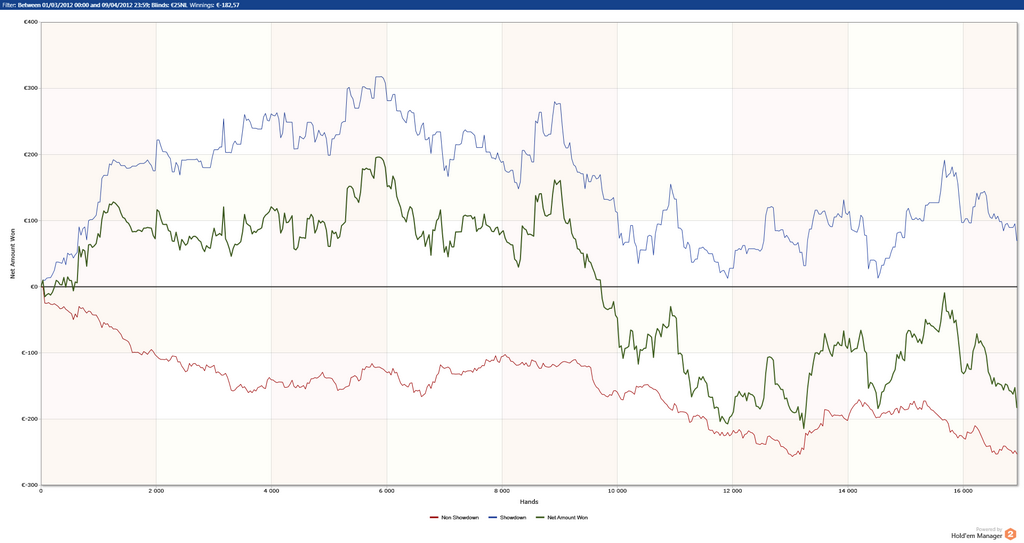Click the '6 000' x-axis label
Screen dimensions: 1024x543
387,491
